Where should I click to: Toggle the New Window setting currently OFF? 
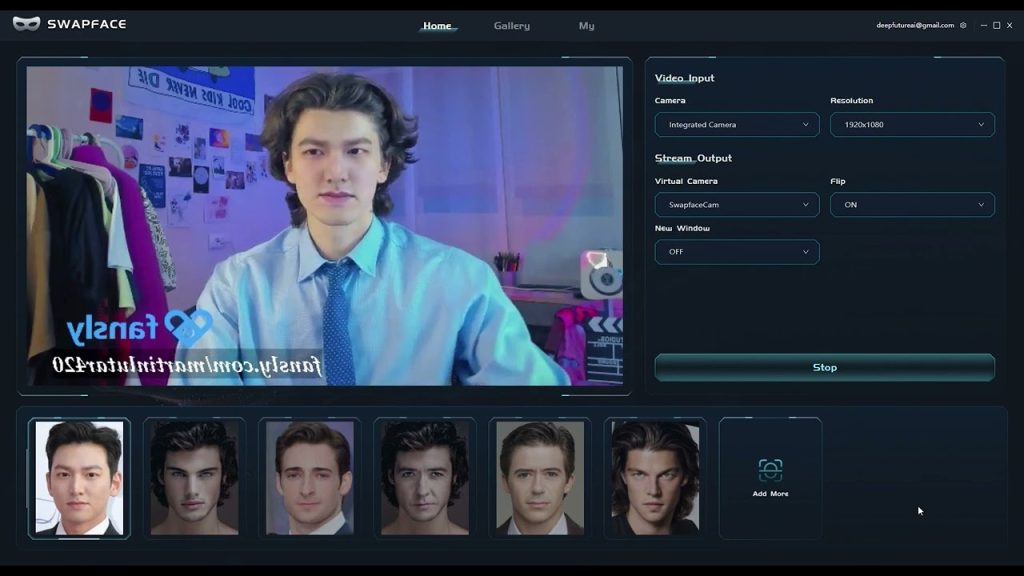coord(737,252)
